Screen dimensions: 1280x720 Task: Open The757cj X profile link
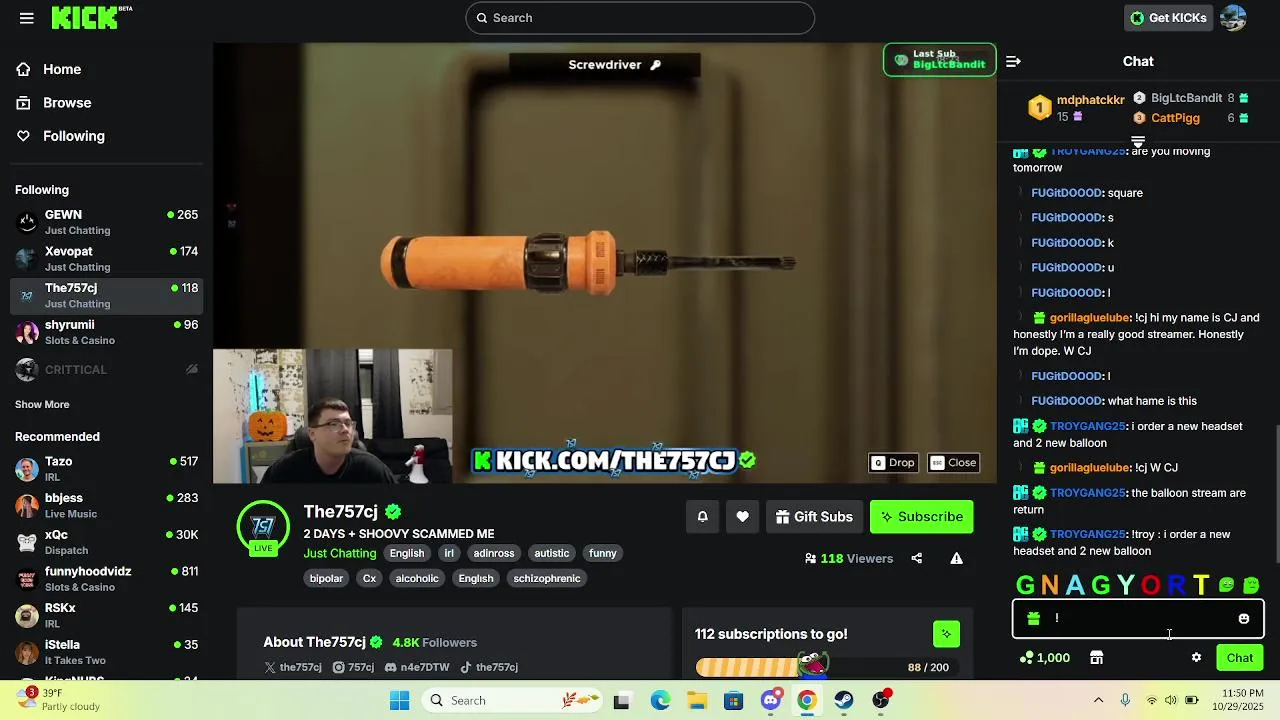point(293,667)
